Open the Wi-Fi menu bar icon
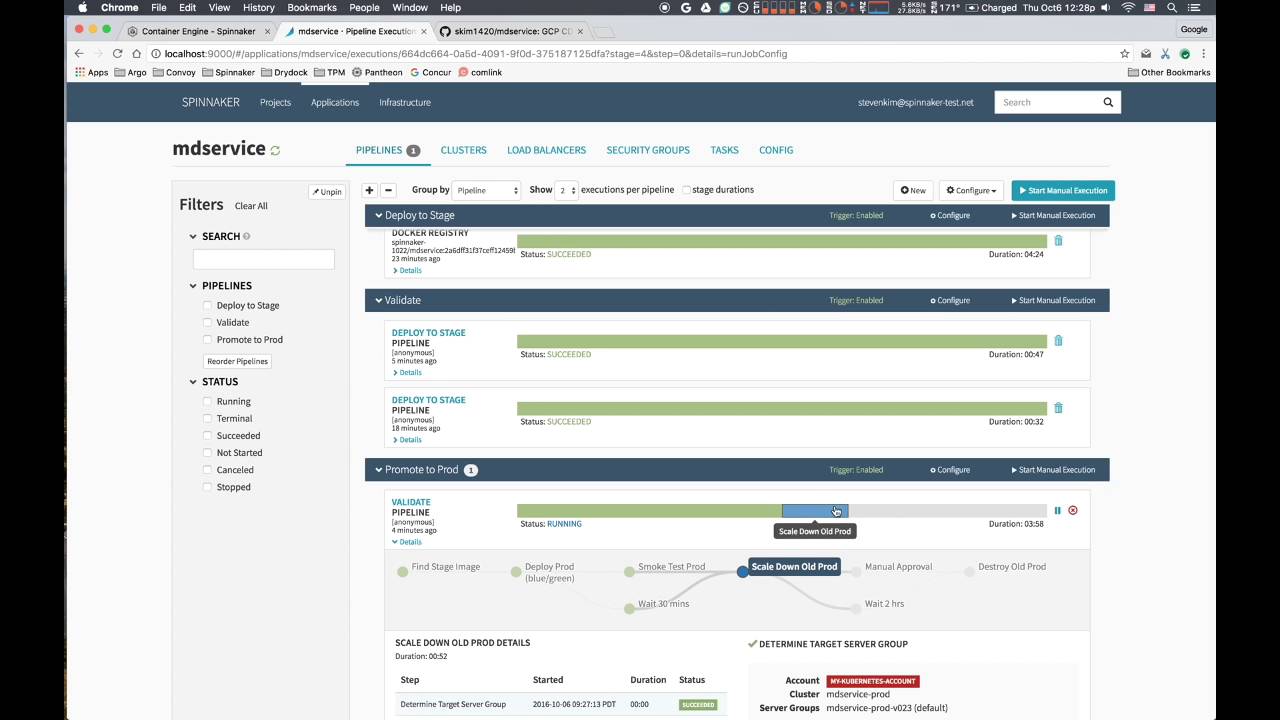The image size is (1280, 720). pos(1128,7)
